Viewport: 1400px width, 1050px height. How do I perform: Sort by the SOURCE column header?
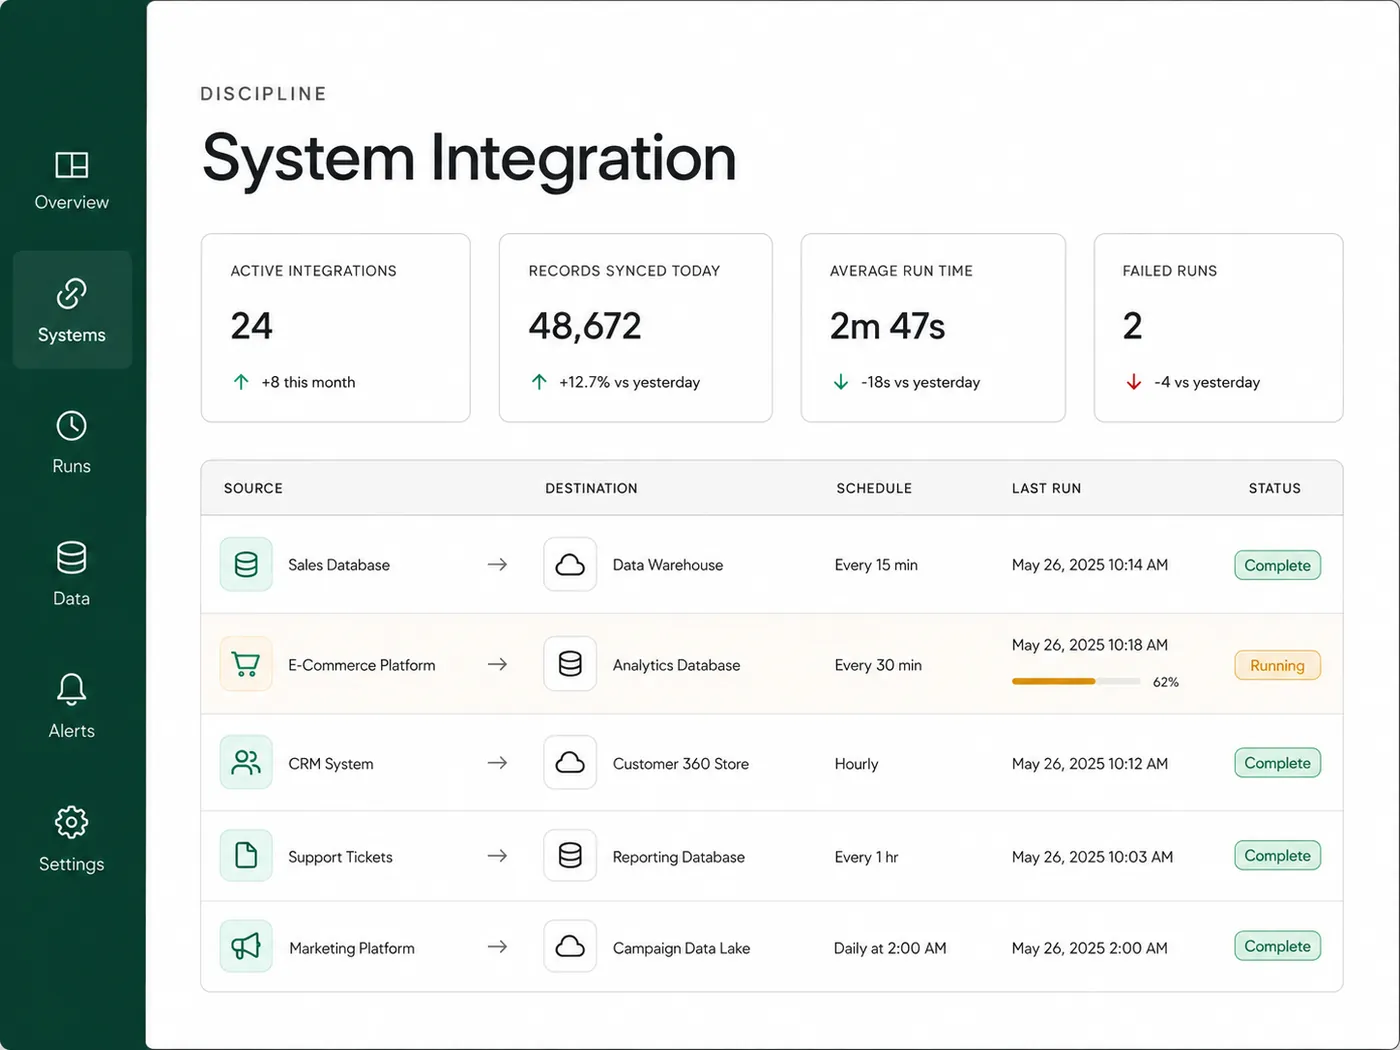click(253, 488)
